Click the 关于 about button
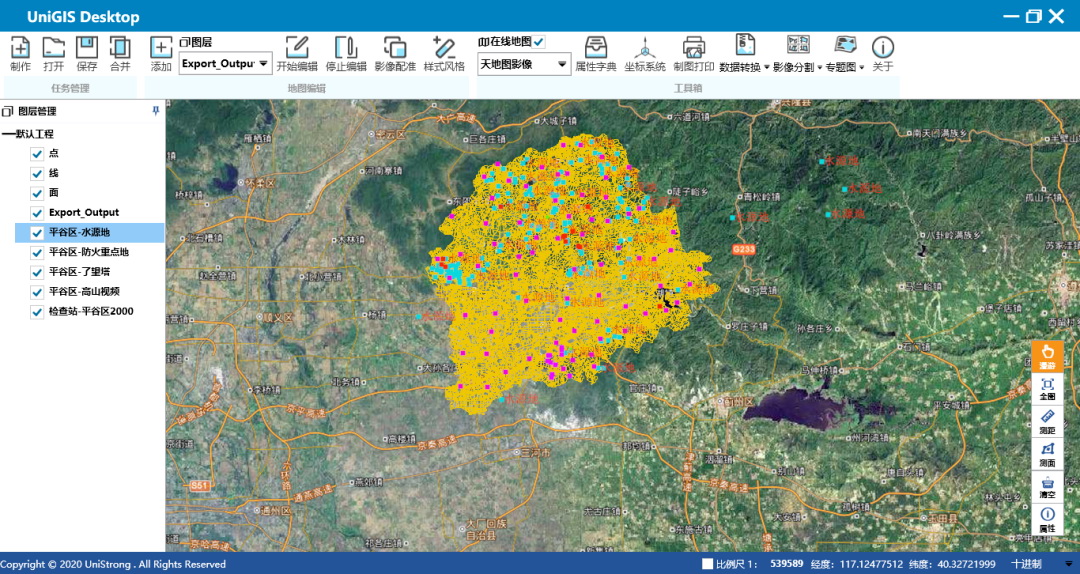This screenshot has height=574, width=1080. pos(882,48)
